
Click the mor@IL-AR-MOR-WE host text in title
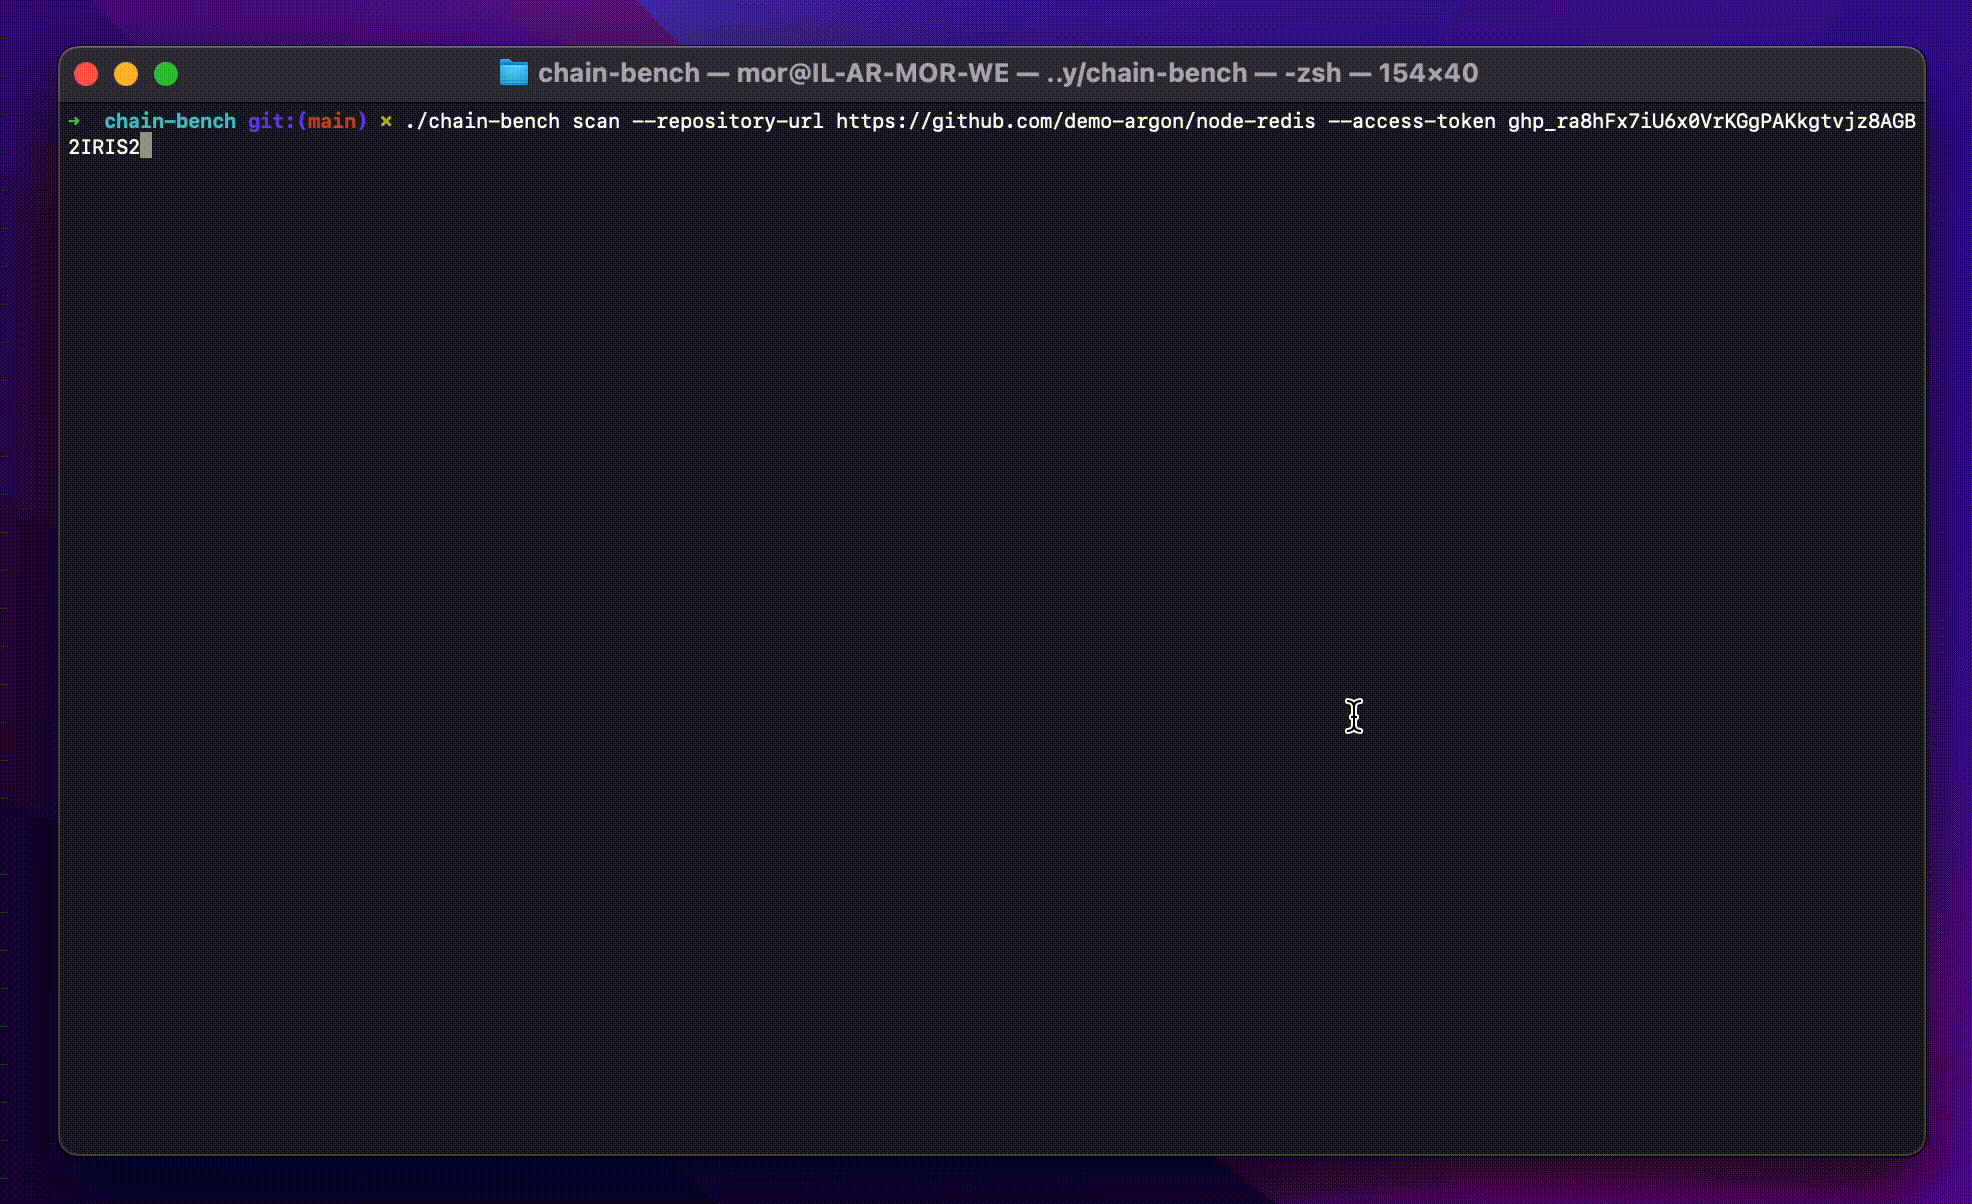pyautogui.click(x=872, y=73)
